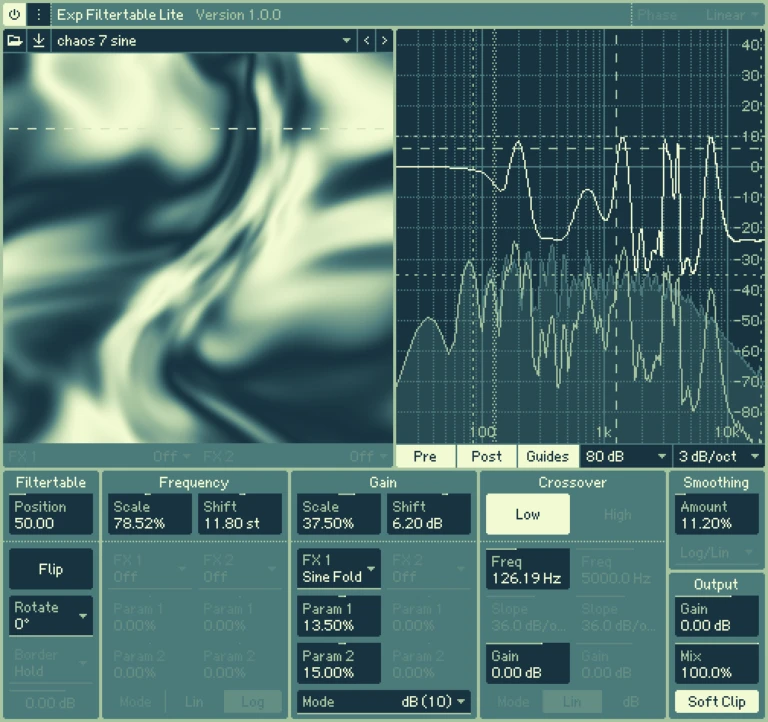This screenshot has height=722, width=768.
Task: Click the Frequency Scale 78.52% control
Action: (x=150, y=514)
